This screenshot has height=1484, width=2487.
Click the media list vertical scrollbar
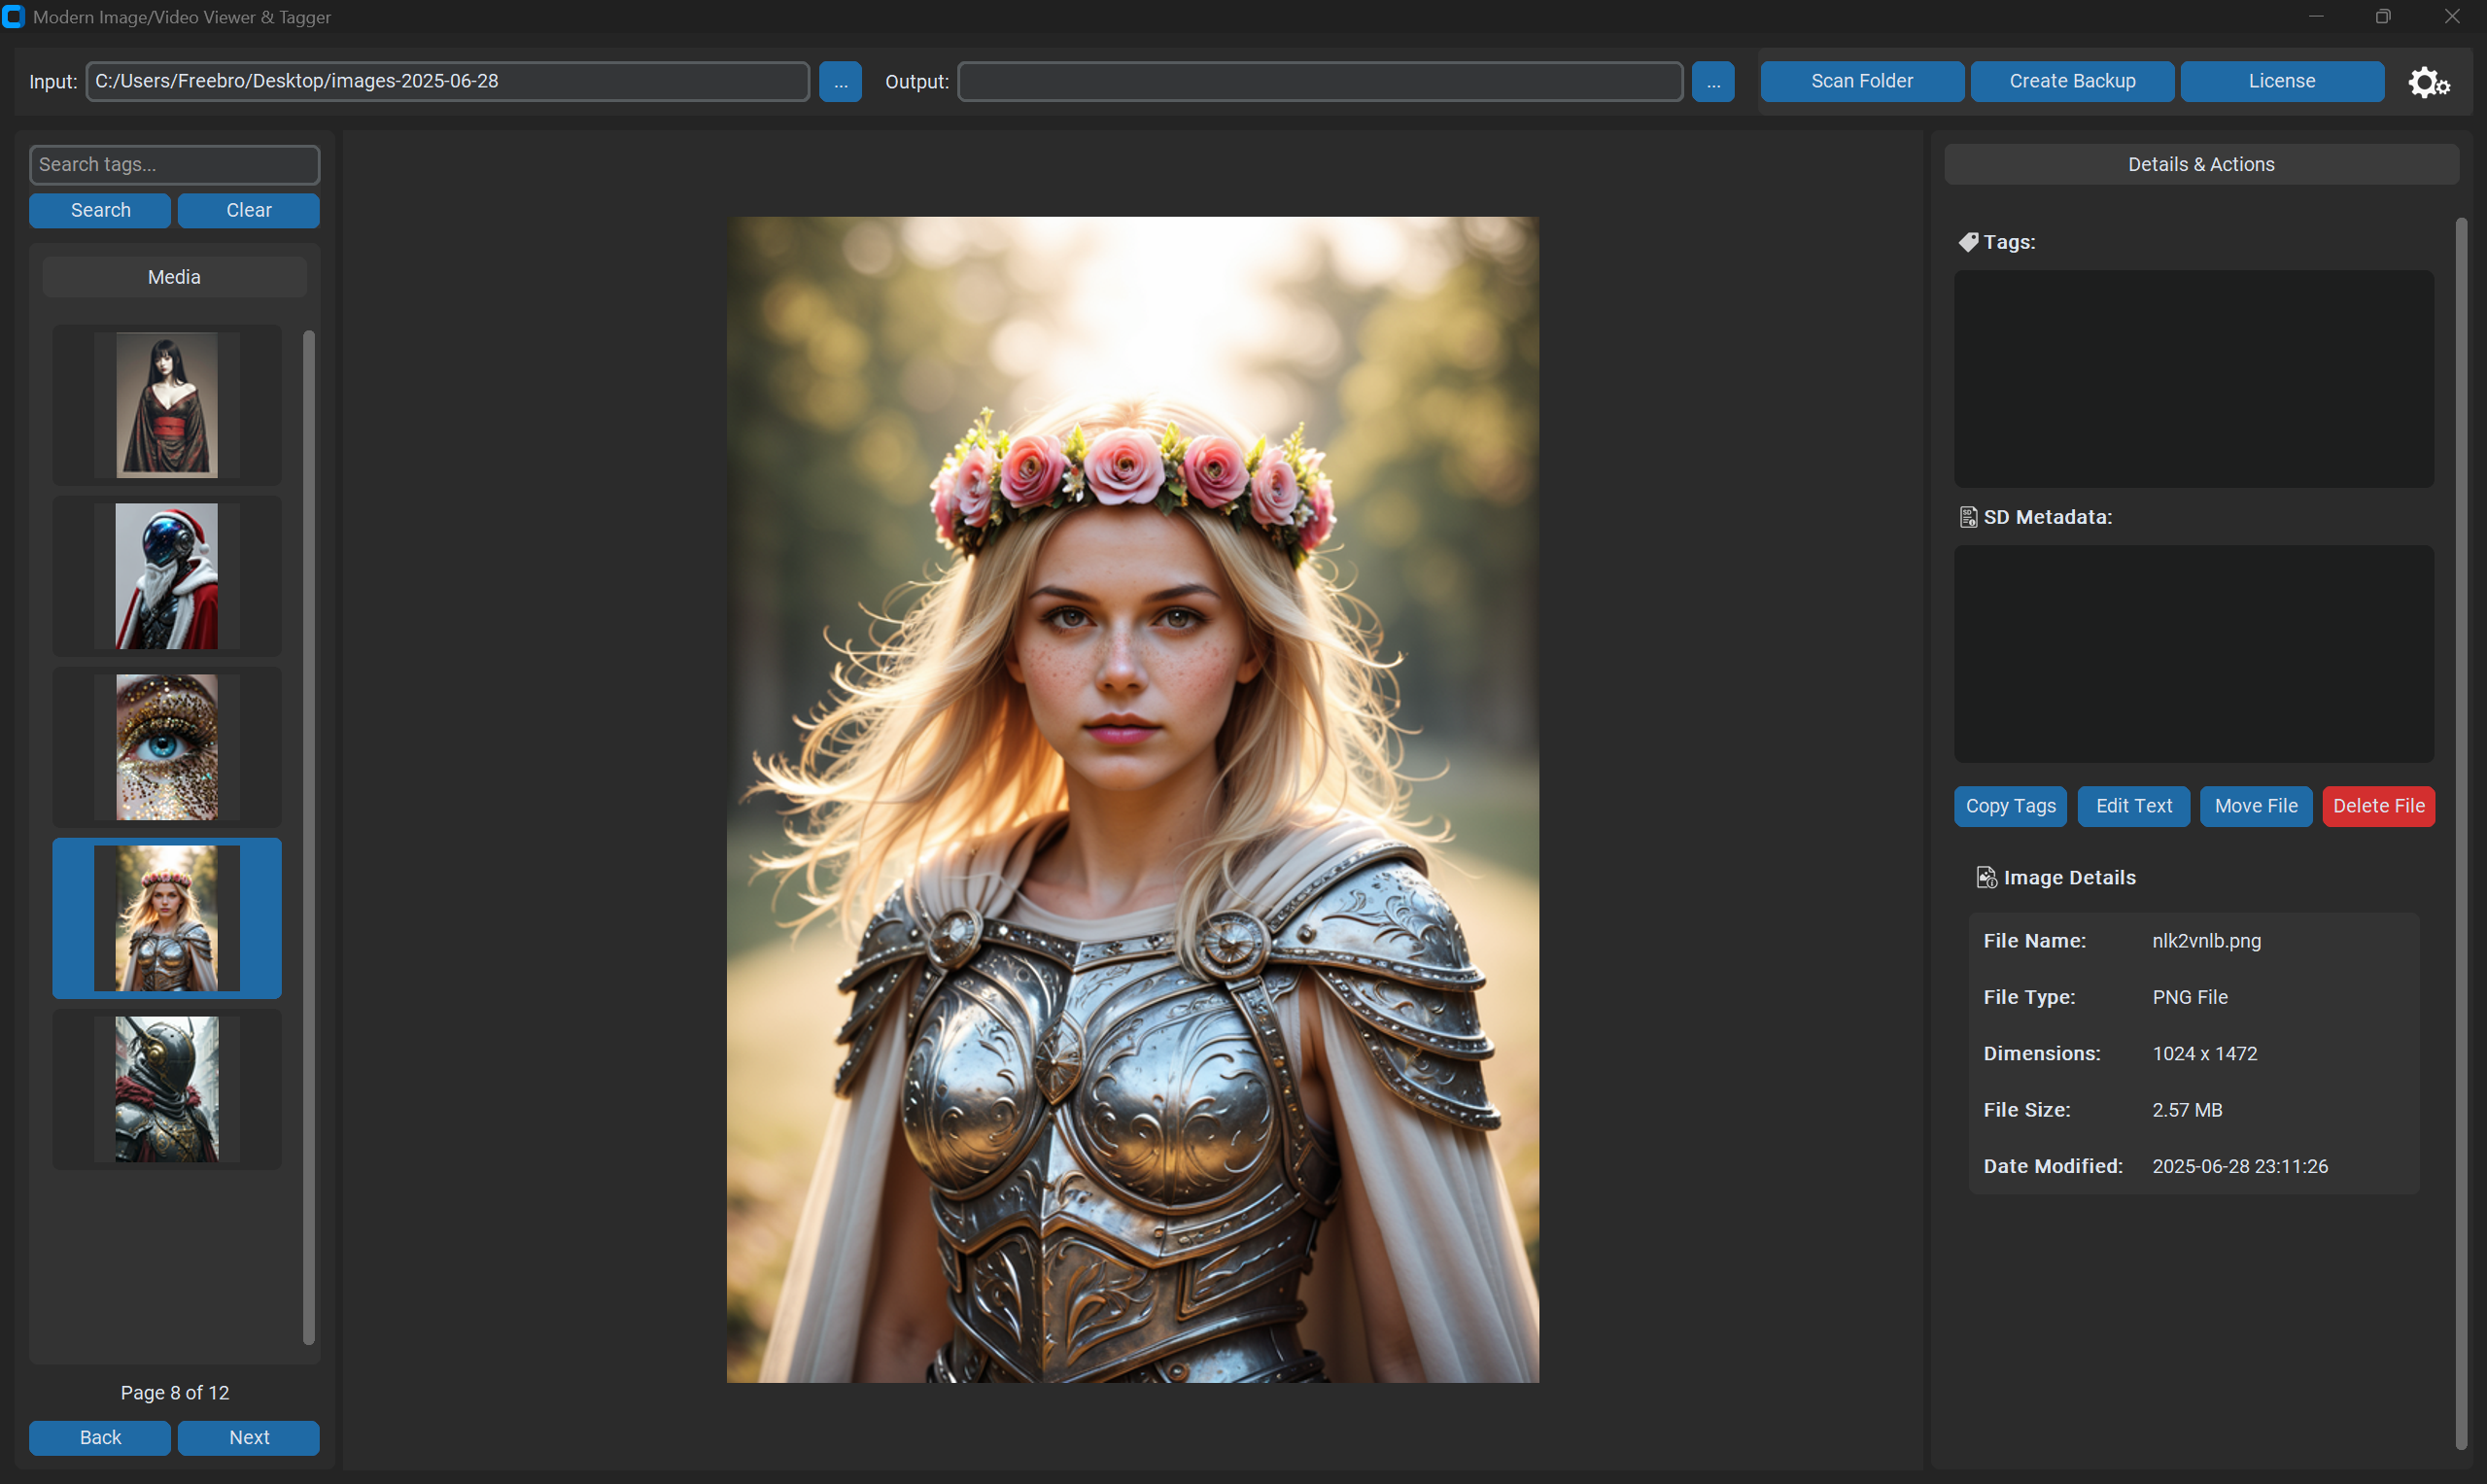[x=308, y=836]
